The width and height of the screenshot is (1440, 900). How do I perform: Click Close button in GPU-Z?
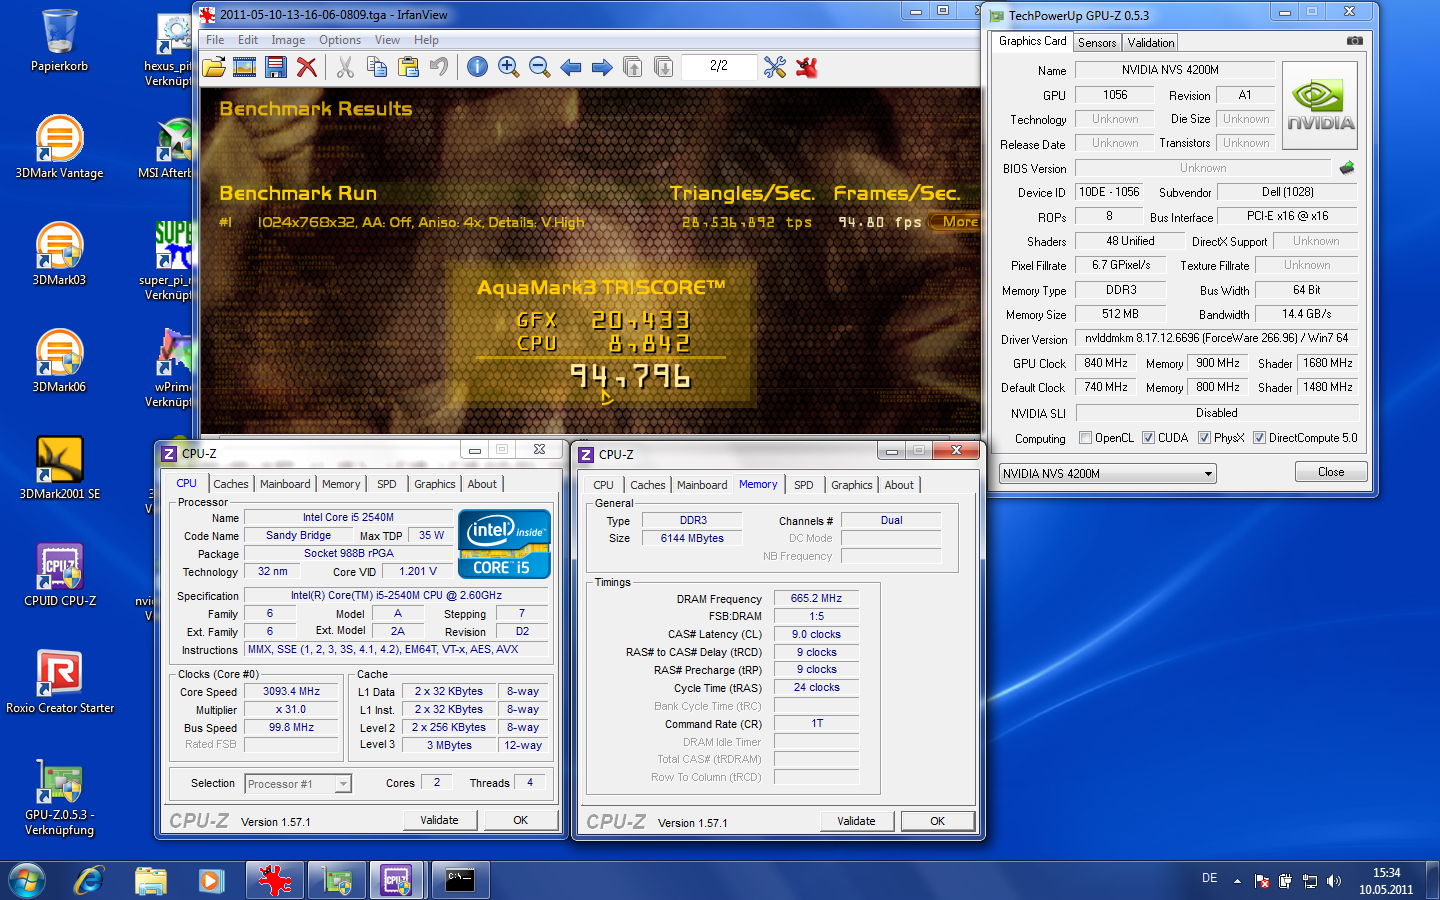[x=1331, y=472]
